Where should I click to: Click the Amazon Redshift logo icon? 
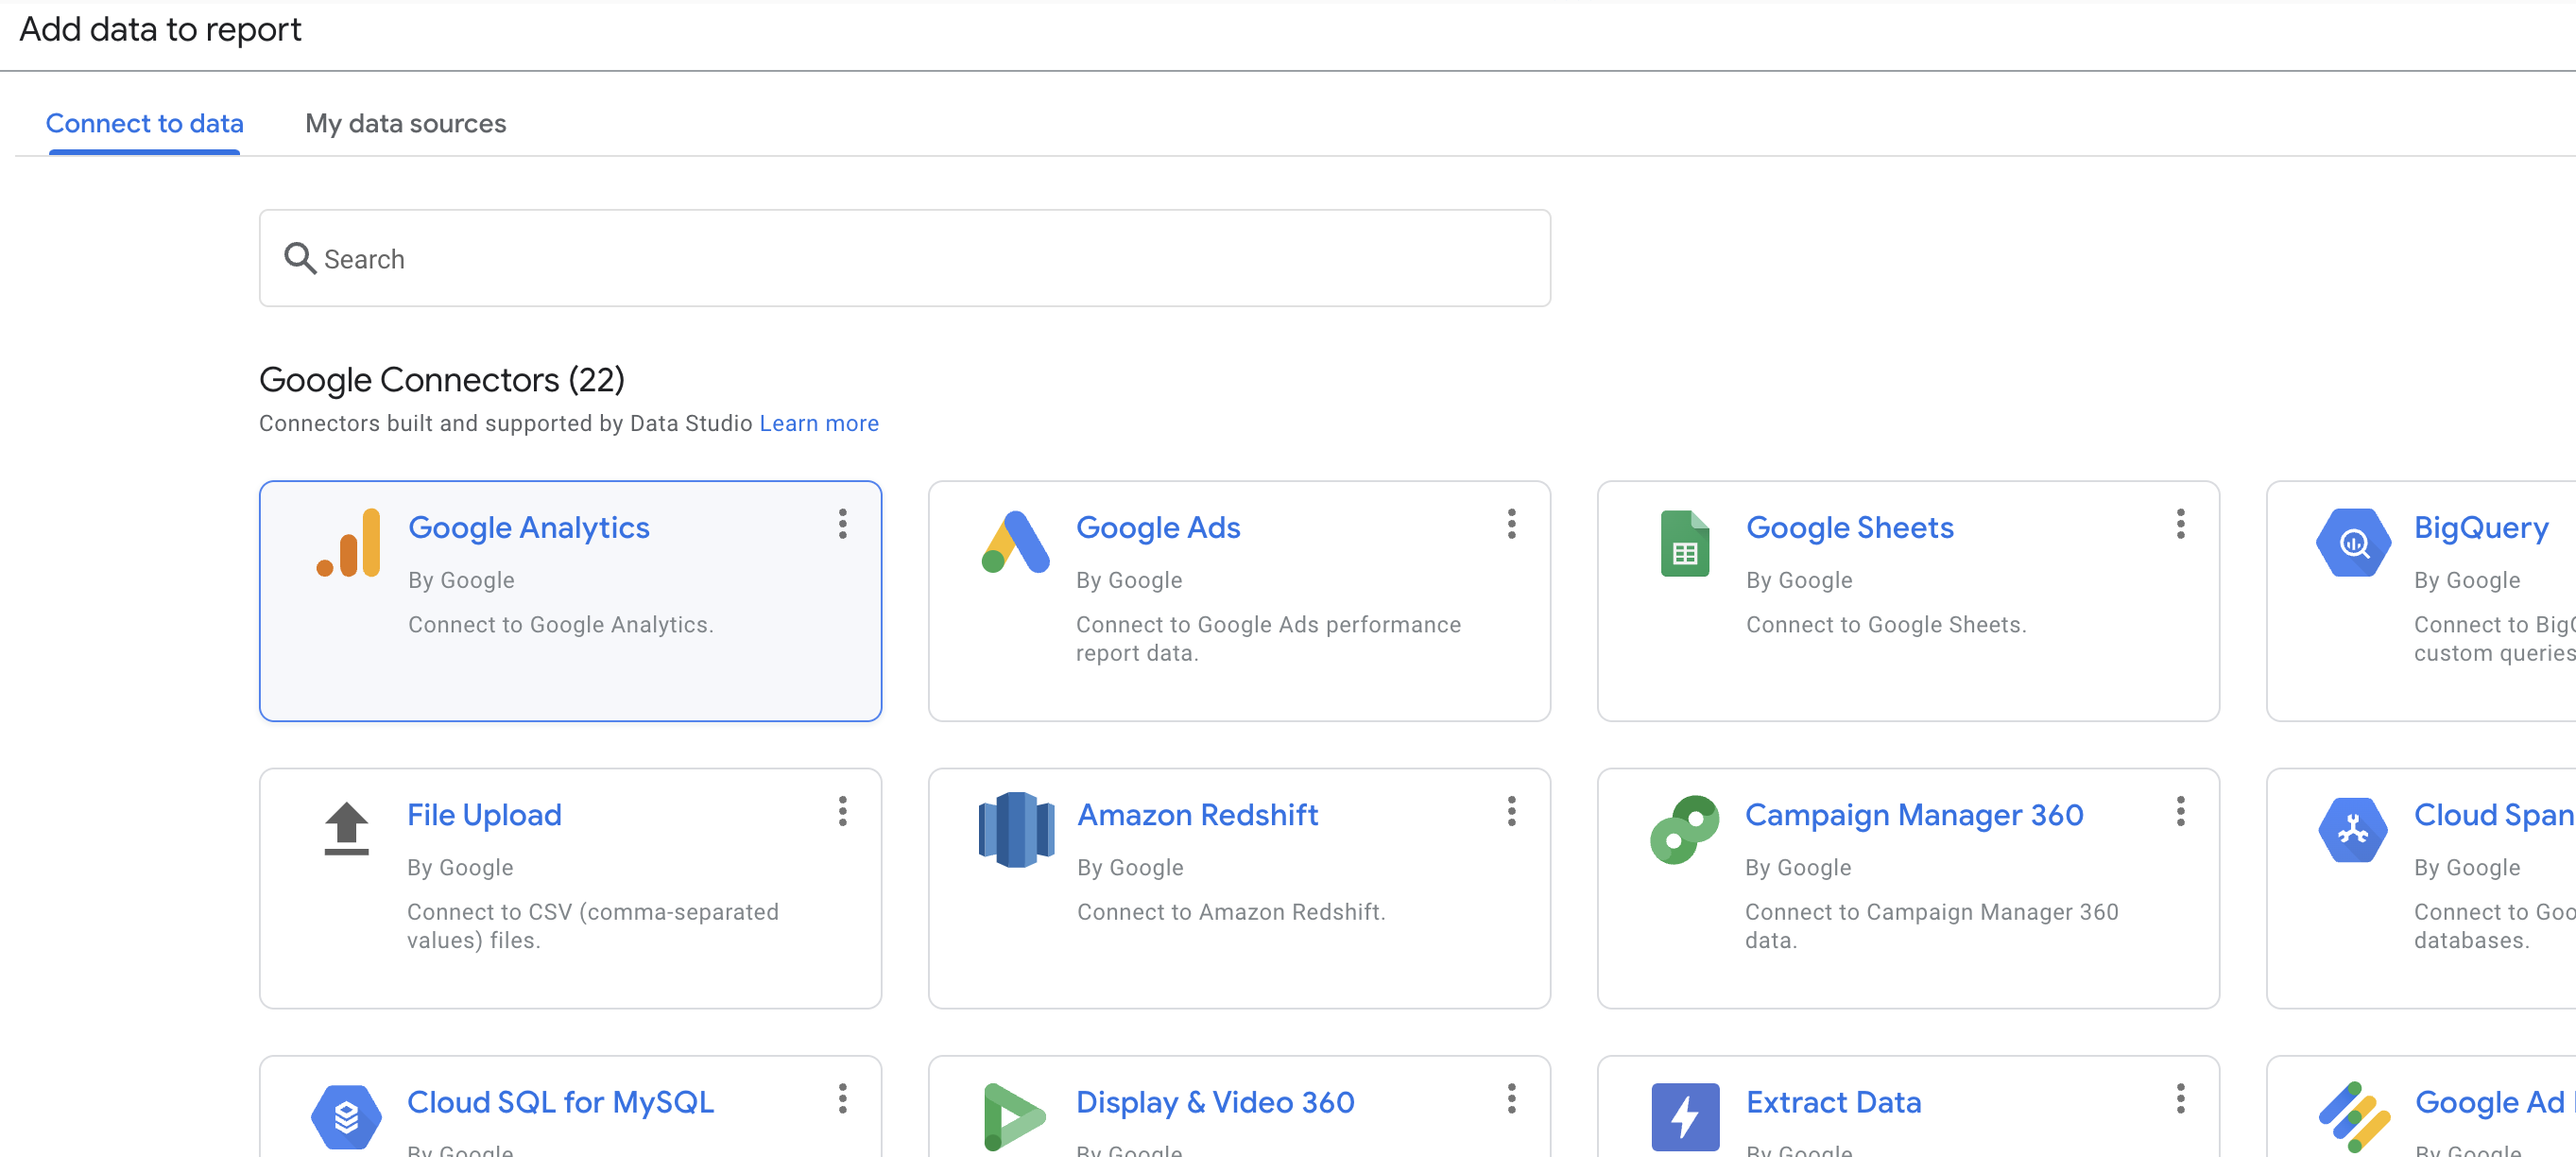click(x=1016, y=829)
